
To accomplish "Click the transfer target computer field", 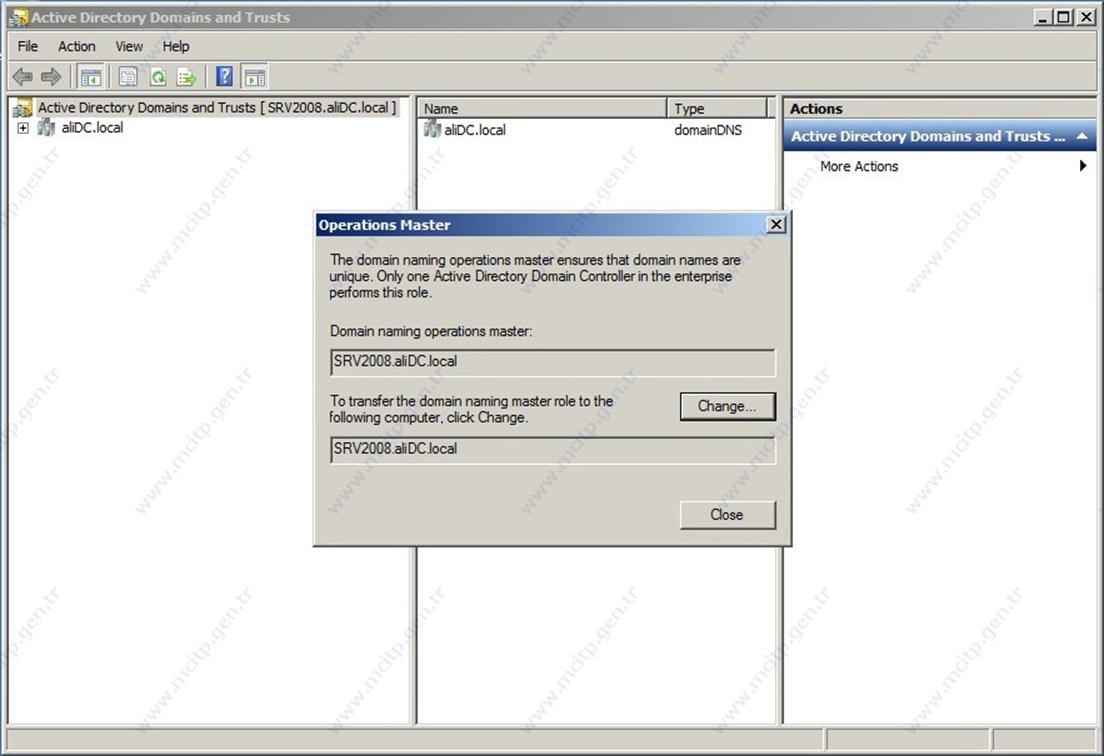I will click(553, 449).
